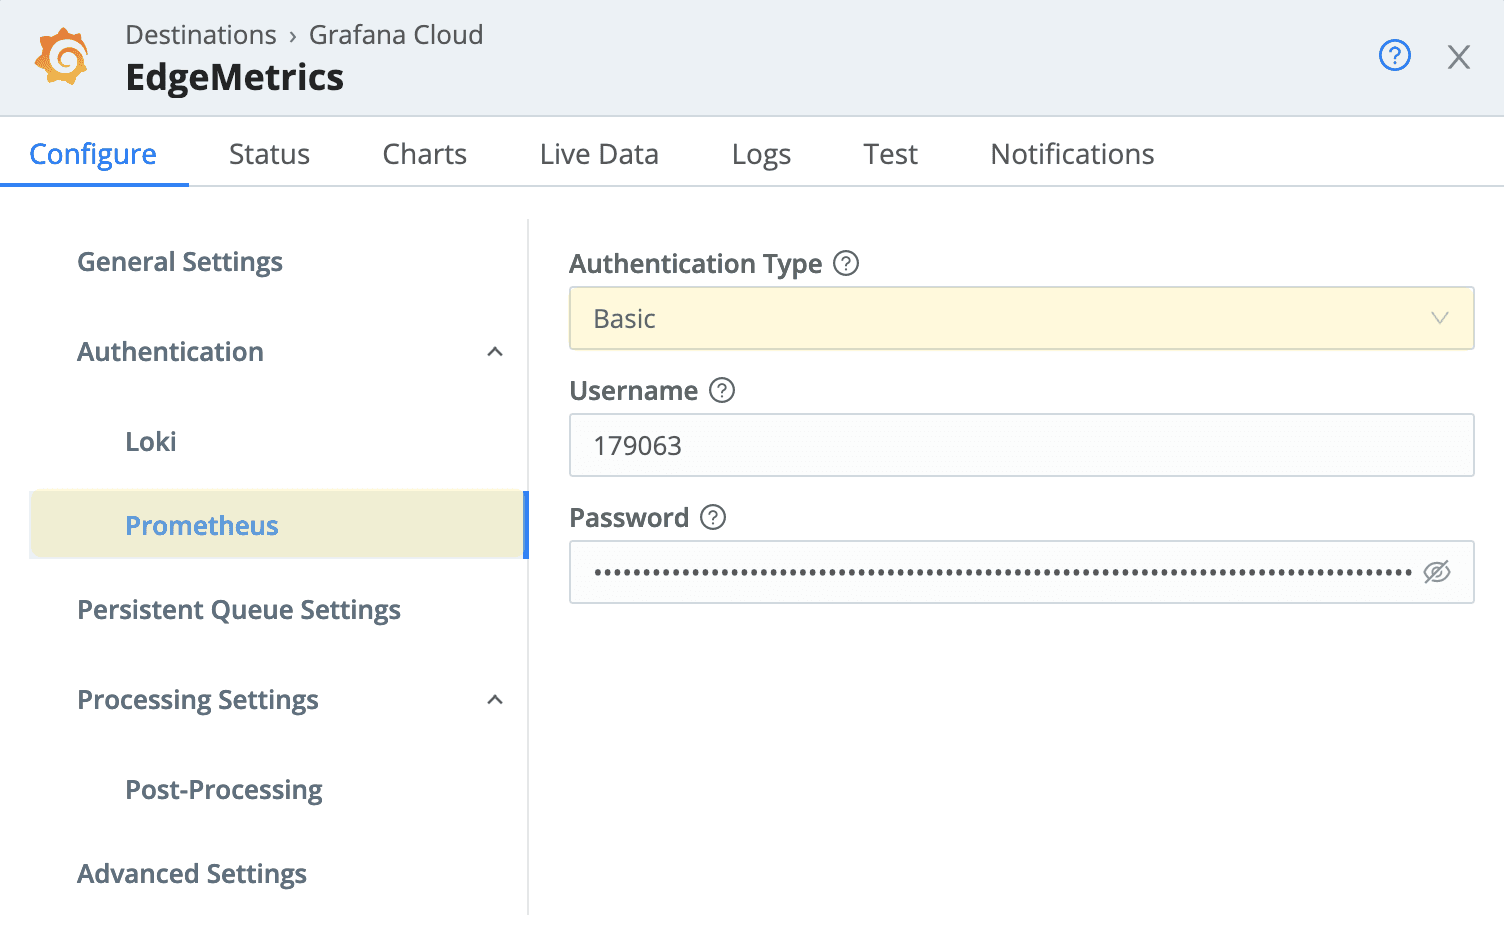Close the EdgeMetrics configuration dialog

pyautogui.click(x=1458, y=57)
